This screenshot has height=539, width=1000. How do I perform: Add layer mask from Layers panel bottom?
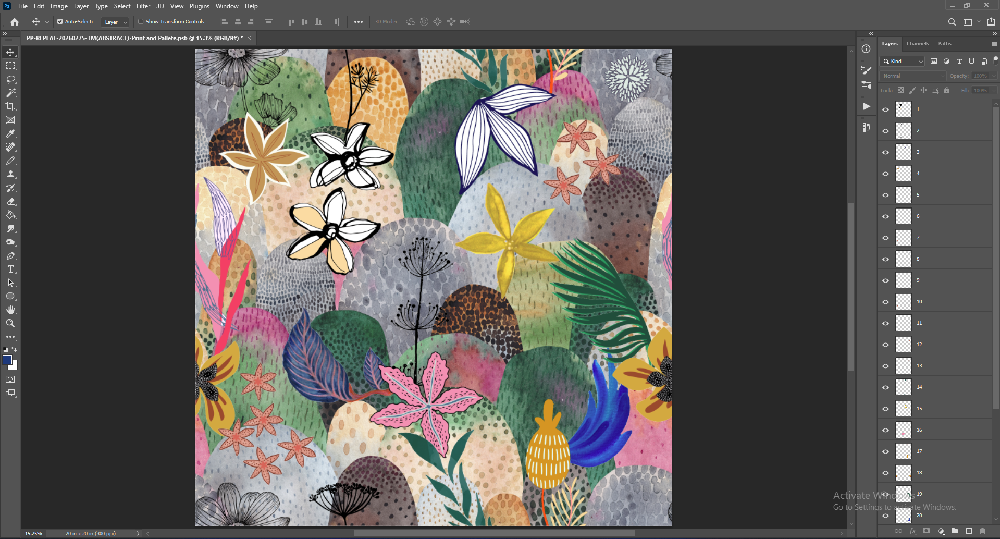(927, 531)
